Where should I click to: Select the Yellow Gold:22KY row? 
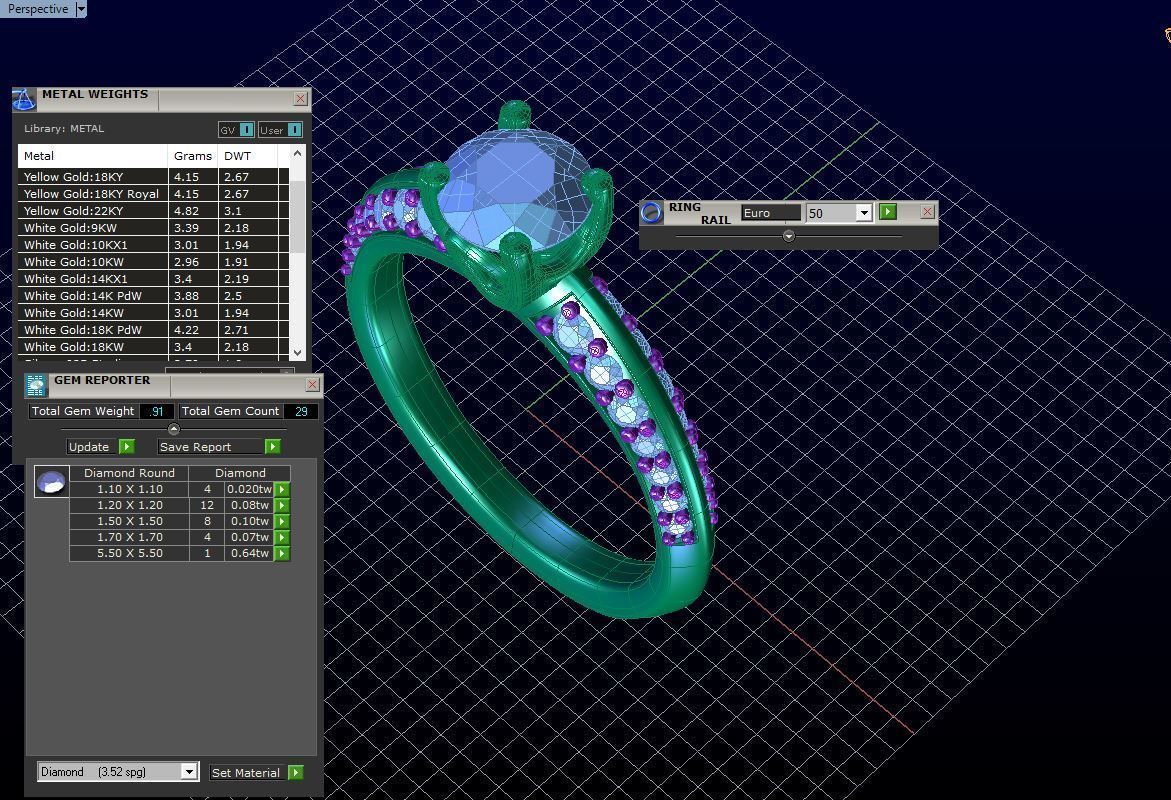153,211
